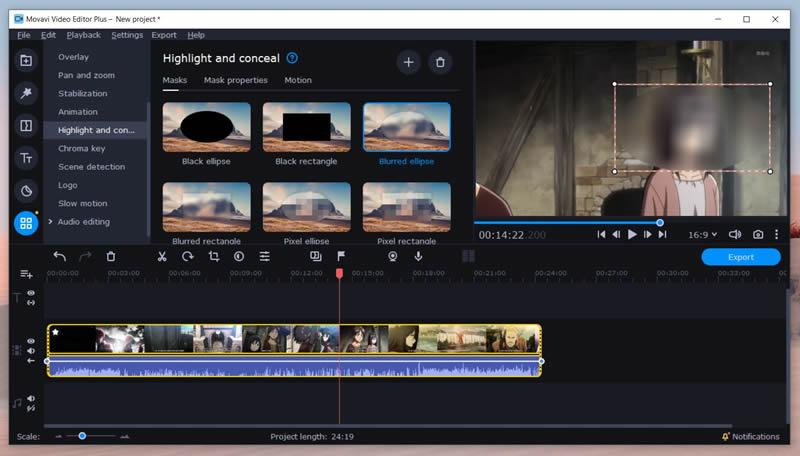This screenshot has width=800, height=456.
Task: Open the Filters magic wand tab
Action: coord(26,93)
